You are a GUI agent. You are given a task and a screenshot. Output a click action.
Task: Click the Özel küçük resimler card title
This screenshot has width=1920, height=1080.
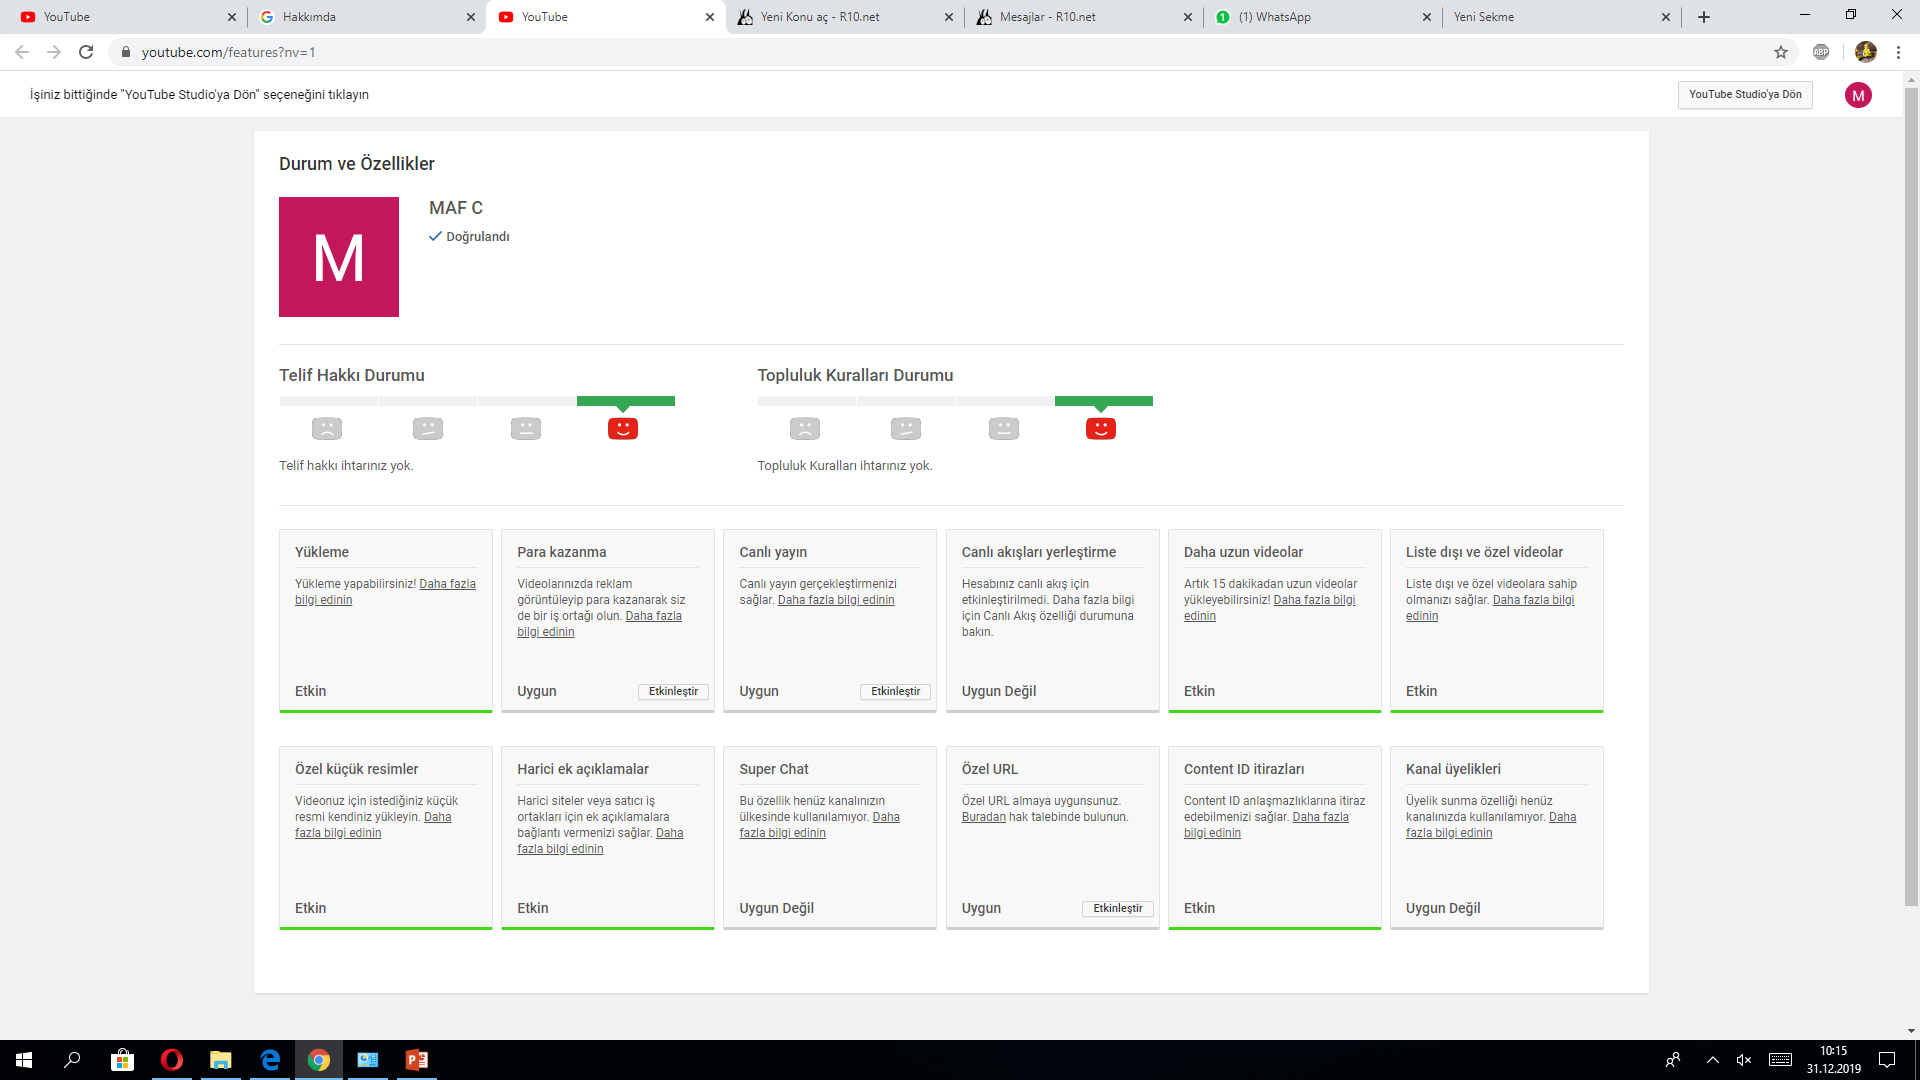(357, 769)
